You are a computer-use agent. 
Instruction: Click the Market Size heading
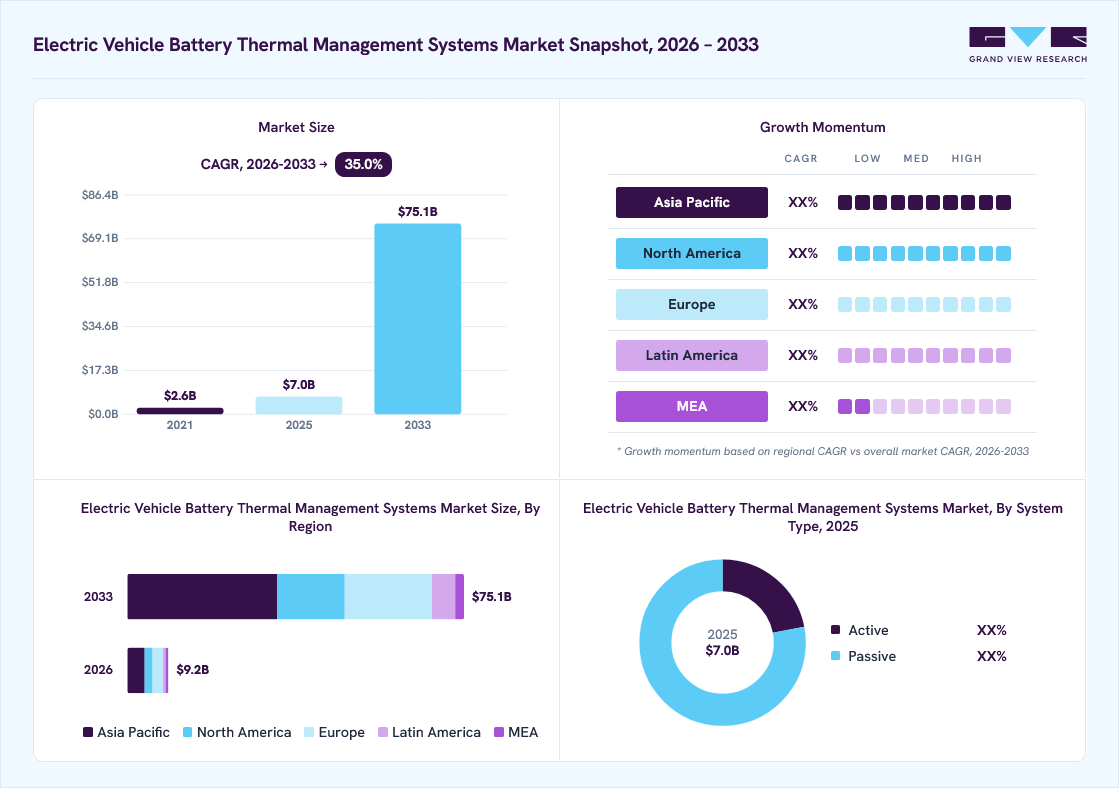(x=296, y=127)
